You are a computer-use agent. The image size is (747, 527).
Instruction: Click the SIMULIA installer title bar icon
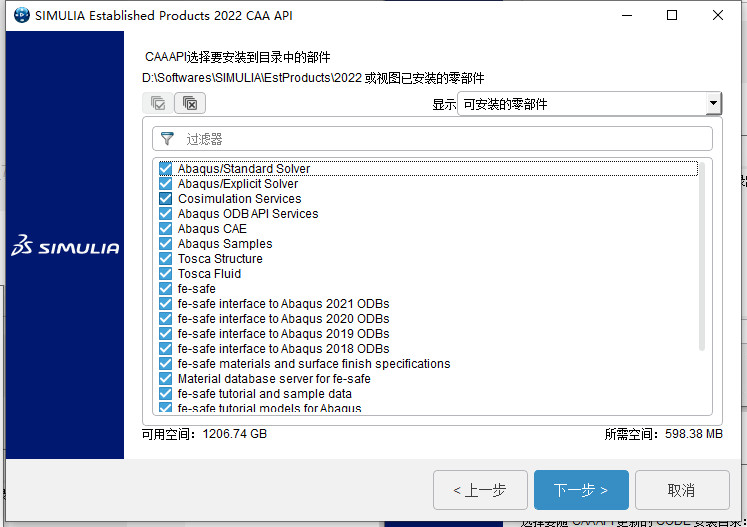point(22,15)
